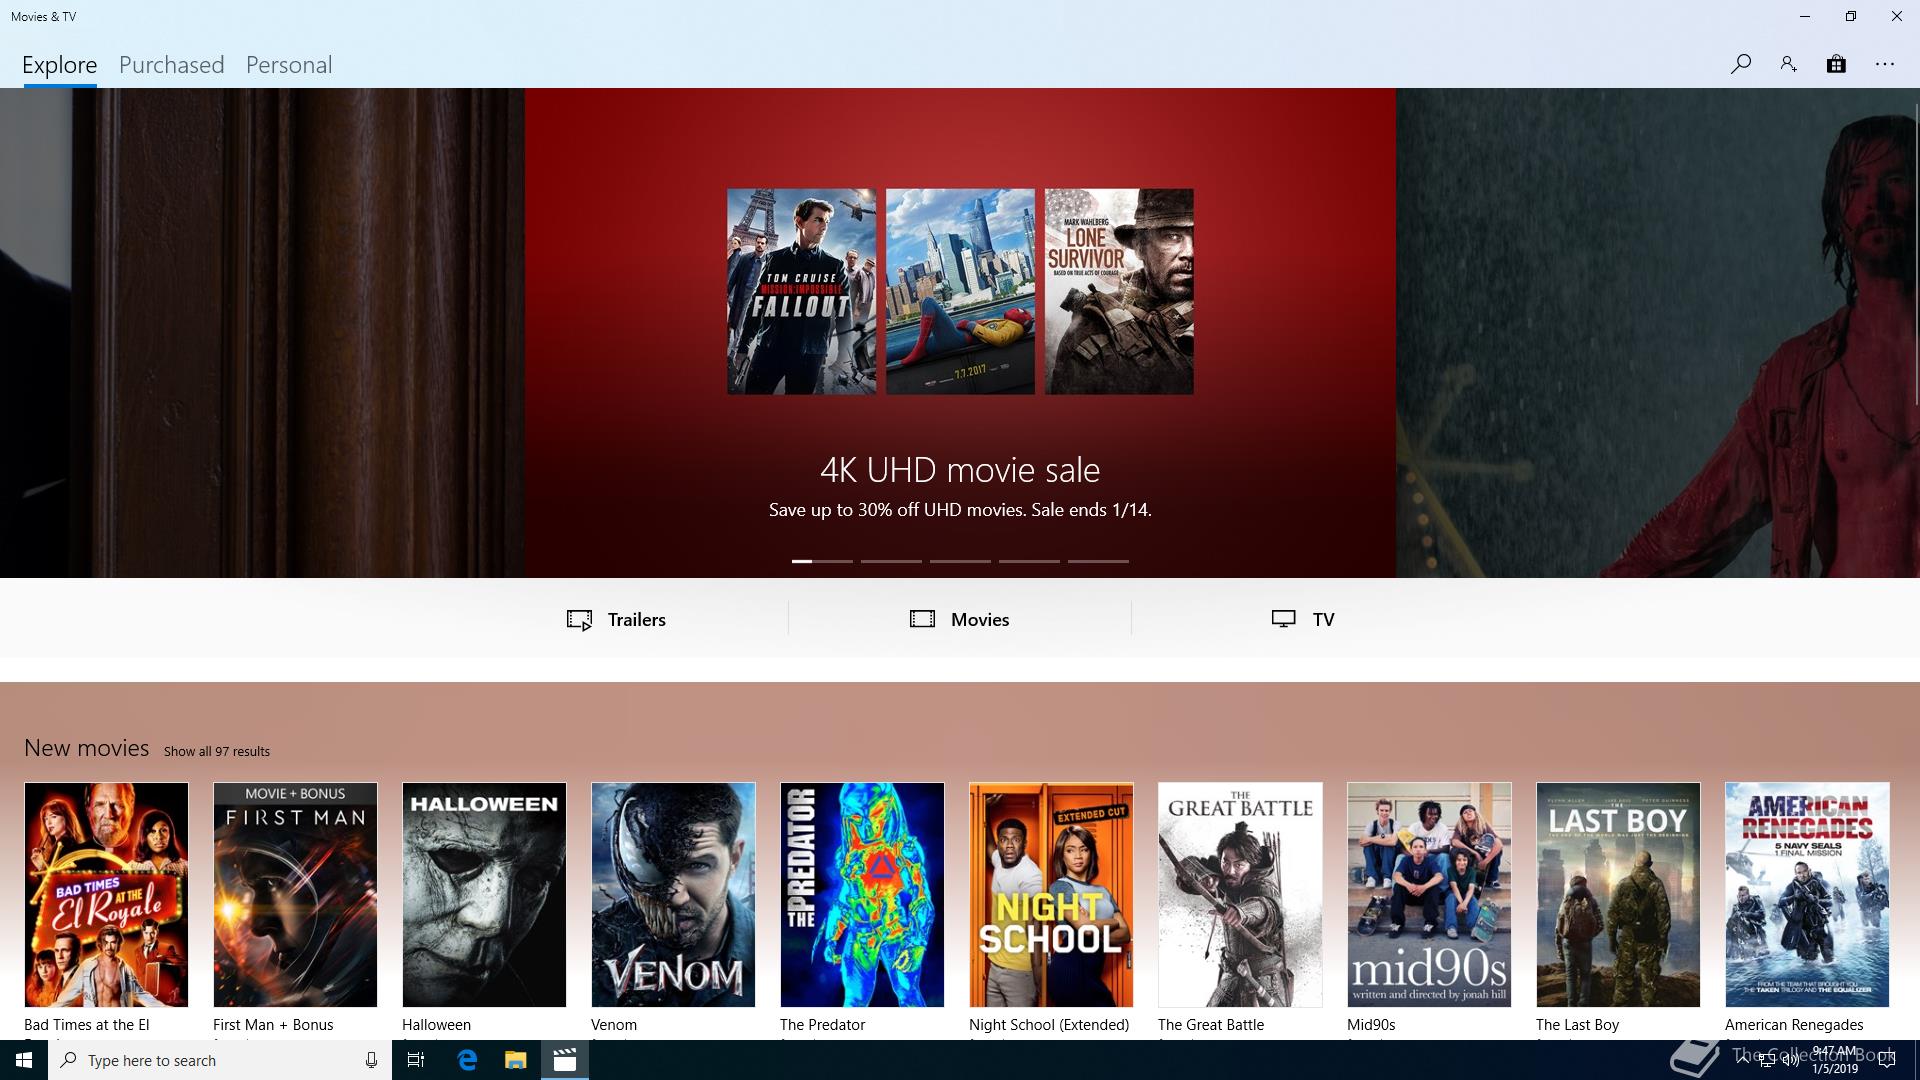Open the Lone Survivor poster in banner
Viewport: 1920px width, 1080px height.
[1119, 291]
